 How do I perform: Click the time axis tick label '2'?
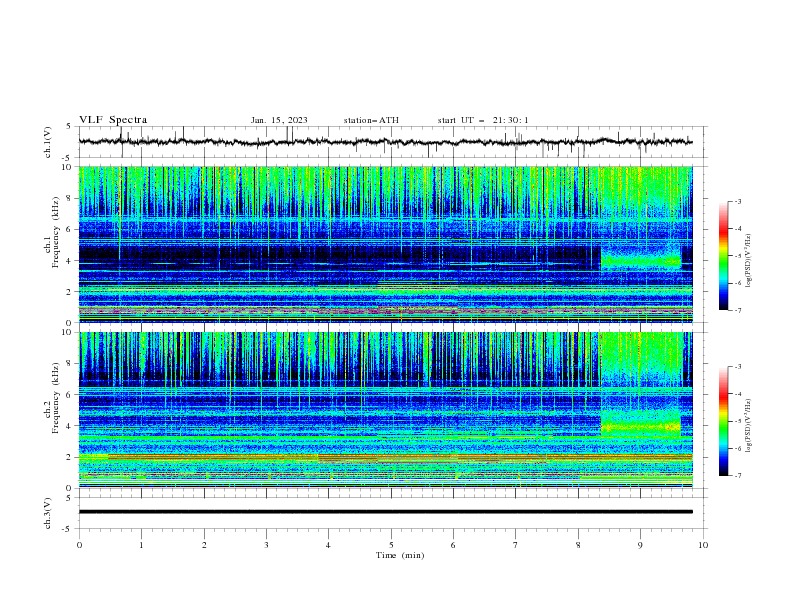(x=204, y=545)
